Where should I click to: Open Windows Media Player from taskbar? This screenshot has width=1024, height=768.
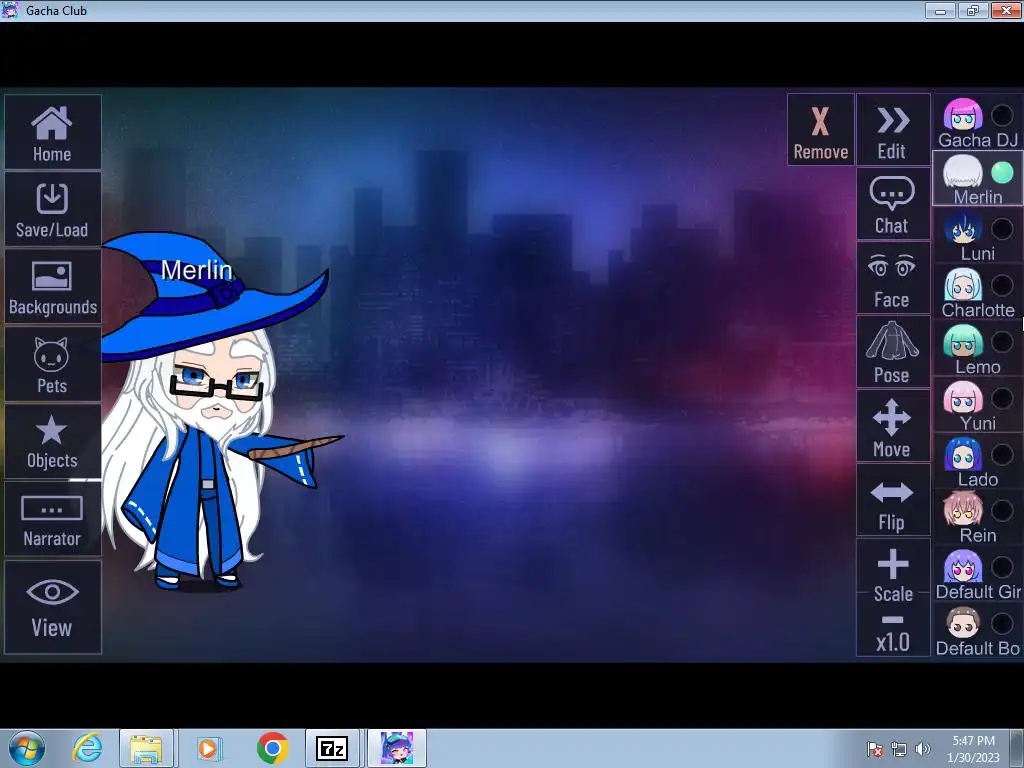point(208,748)
